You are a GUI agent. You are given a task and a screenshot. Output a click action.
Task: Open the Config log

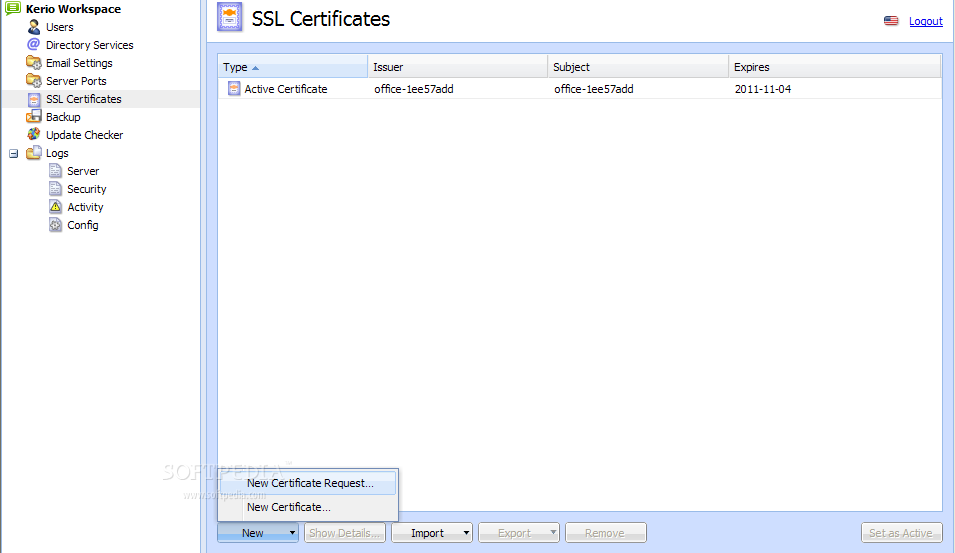coord(83,225)
